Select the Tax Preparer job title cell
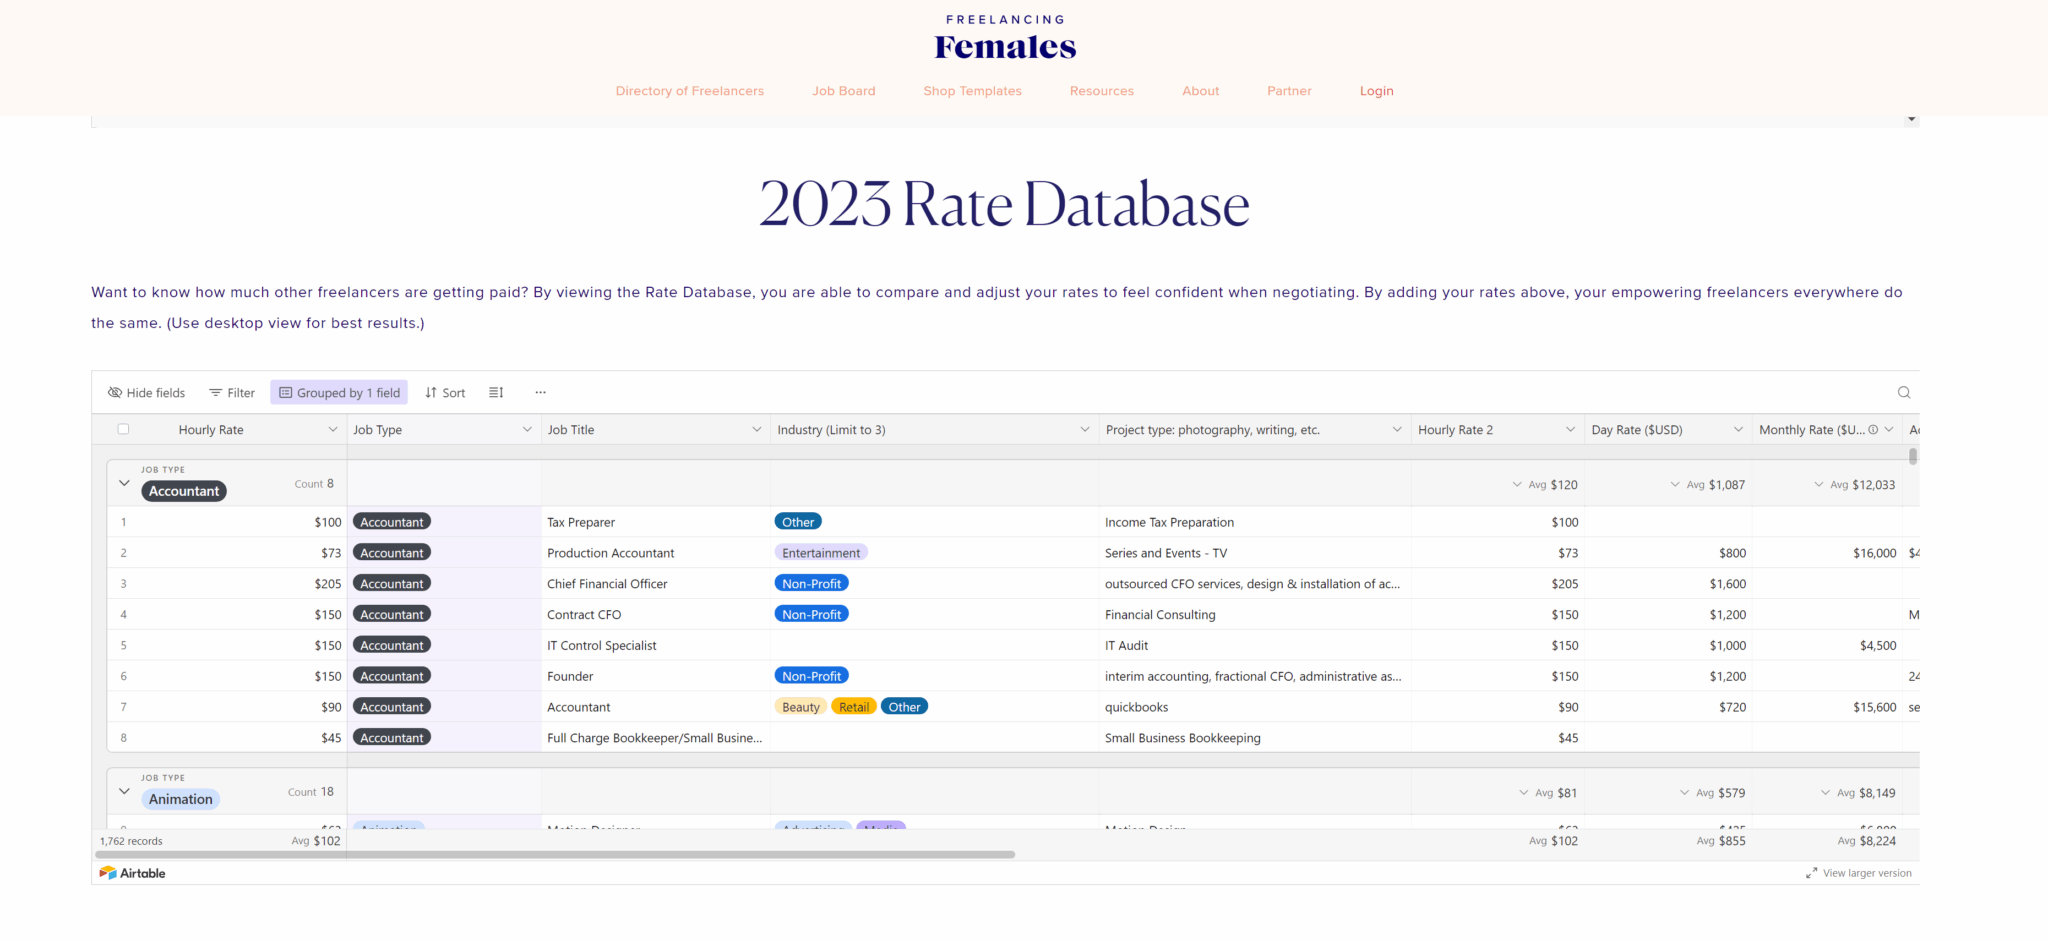The width and height of the screenshot is (2048, 941). (x=656, y=522)
